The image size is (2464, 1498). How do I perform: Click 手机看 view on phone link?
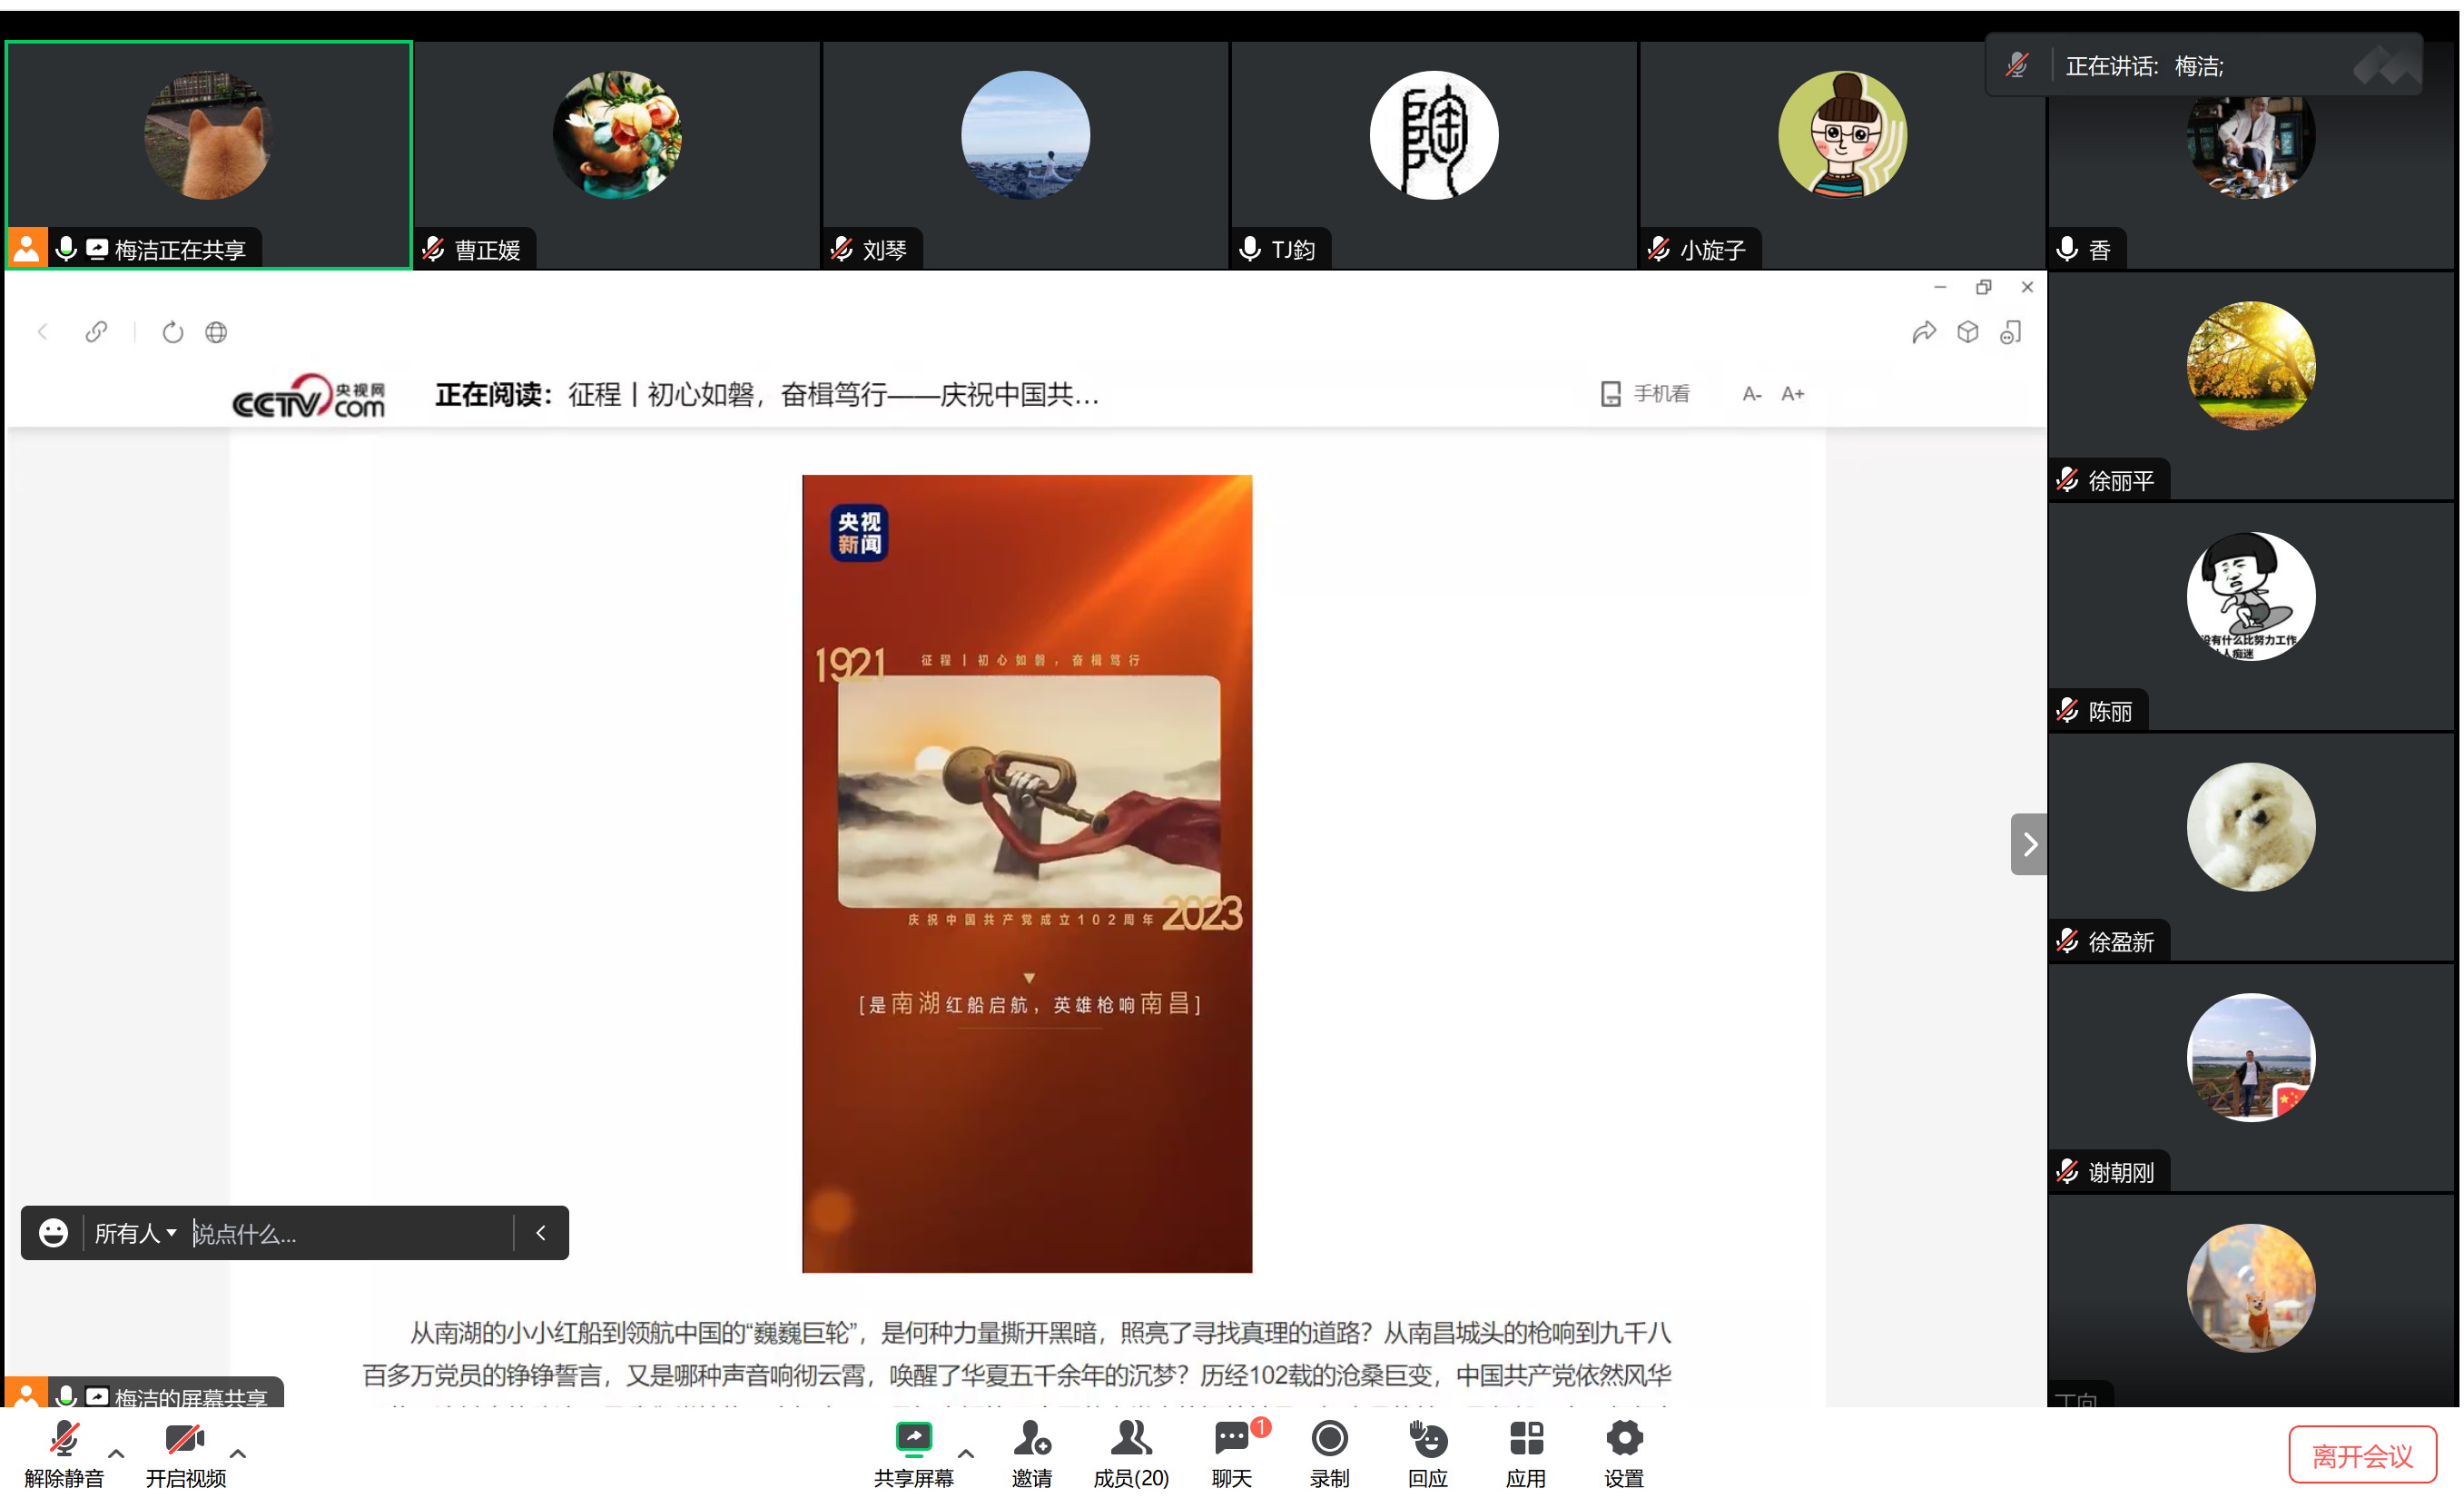coord(1645,394)
